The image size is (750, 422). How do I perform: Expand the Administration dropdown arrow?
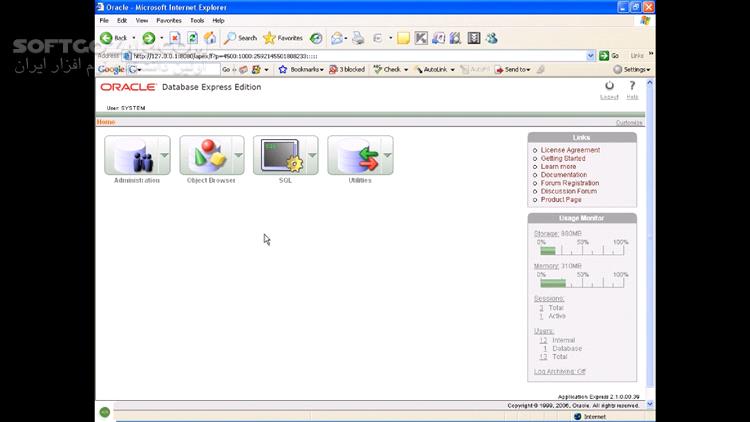click(x=164, y=155)
